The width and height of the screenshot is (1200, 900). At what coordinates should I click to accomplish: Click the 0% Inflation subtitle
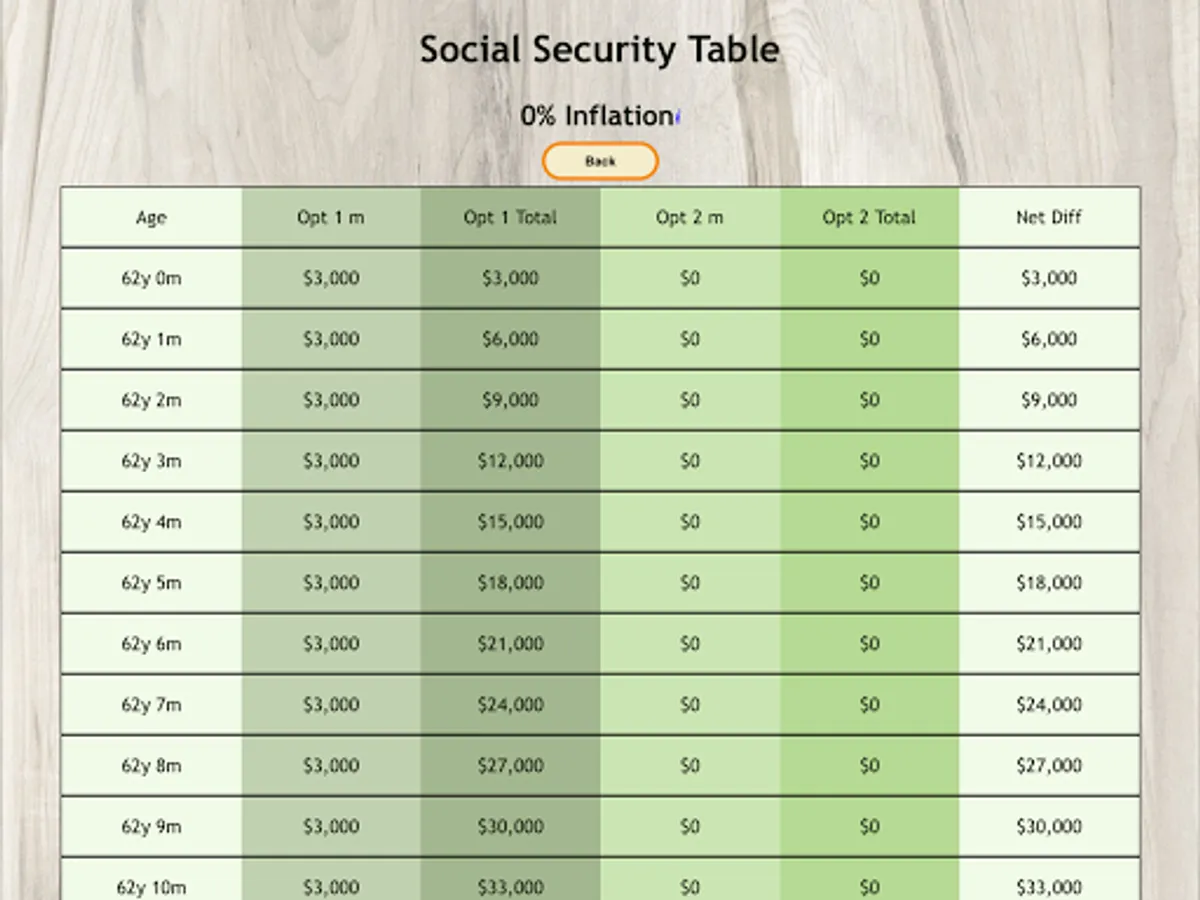(x=597, y=116)
